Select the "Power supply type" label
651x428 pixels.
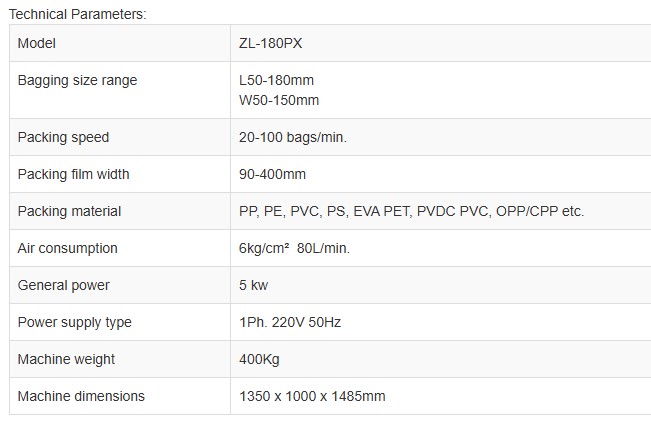pyautogui.click(x=74, y=322)
